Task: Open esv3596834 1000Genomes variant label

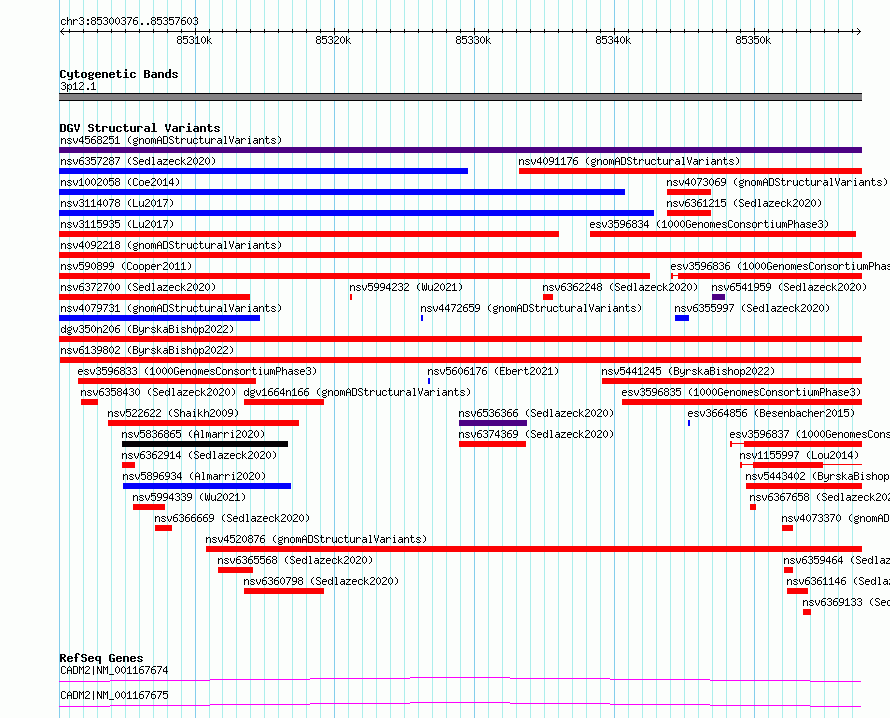Action: point(709,224)
